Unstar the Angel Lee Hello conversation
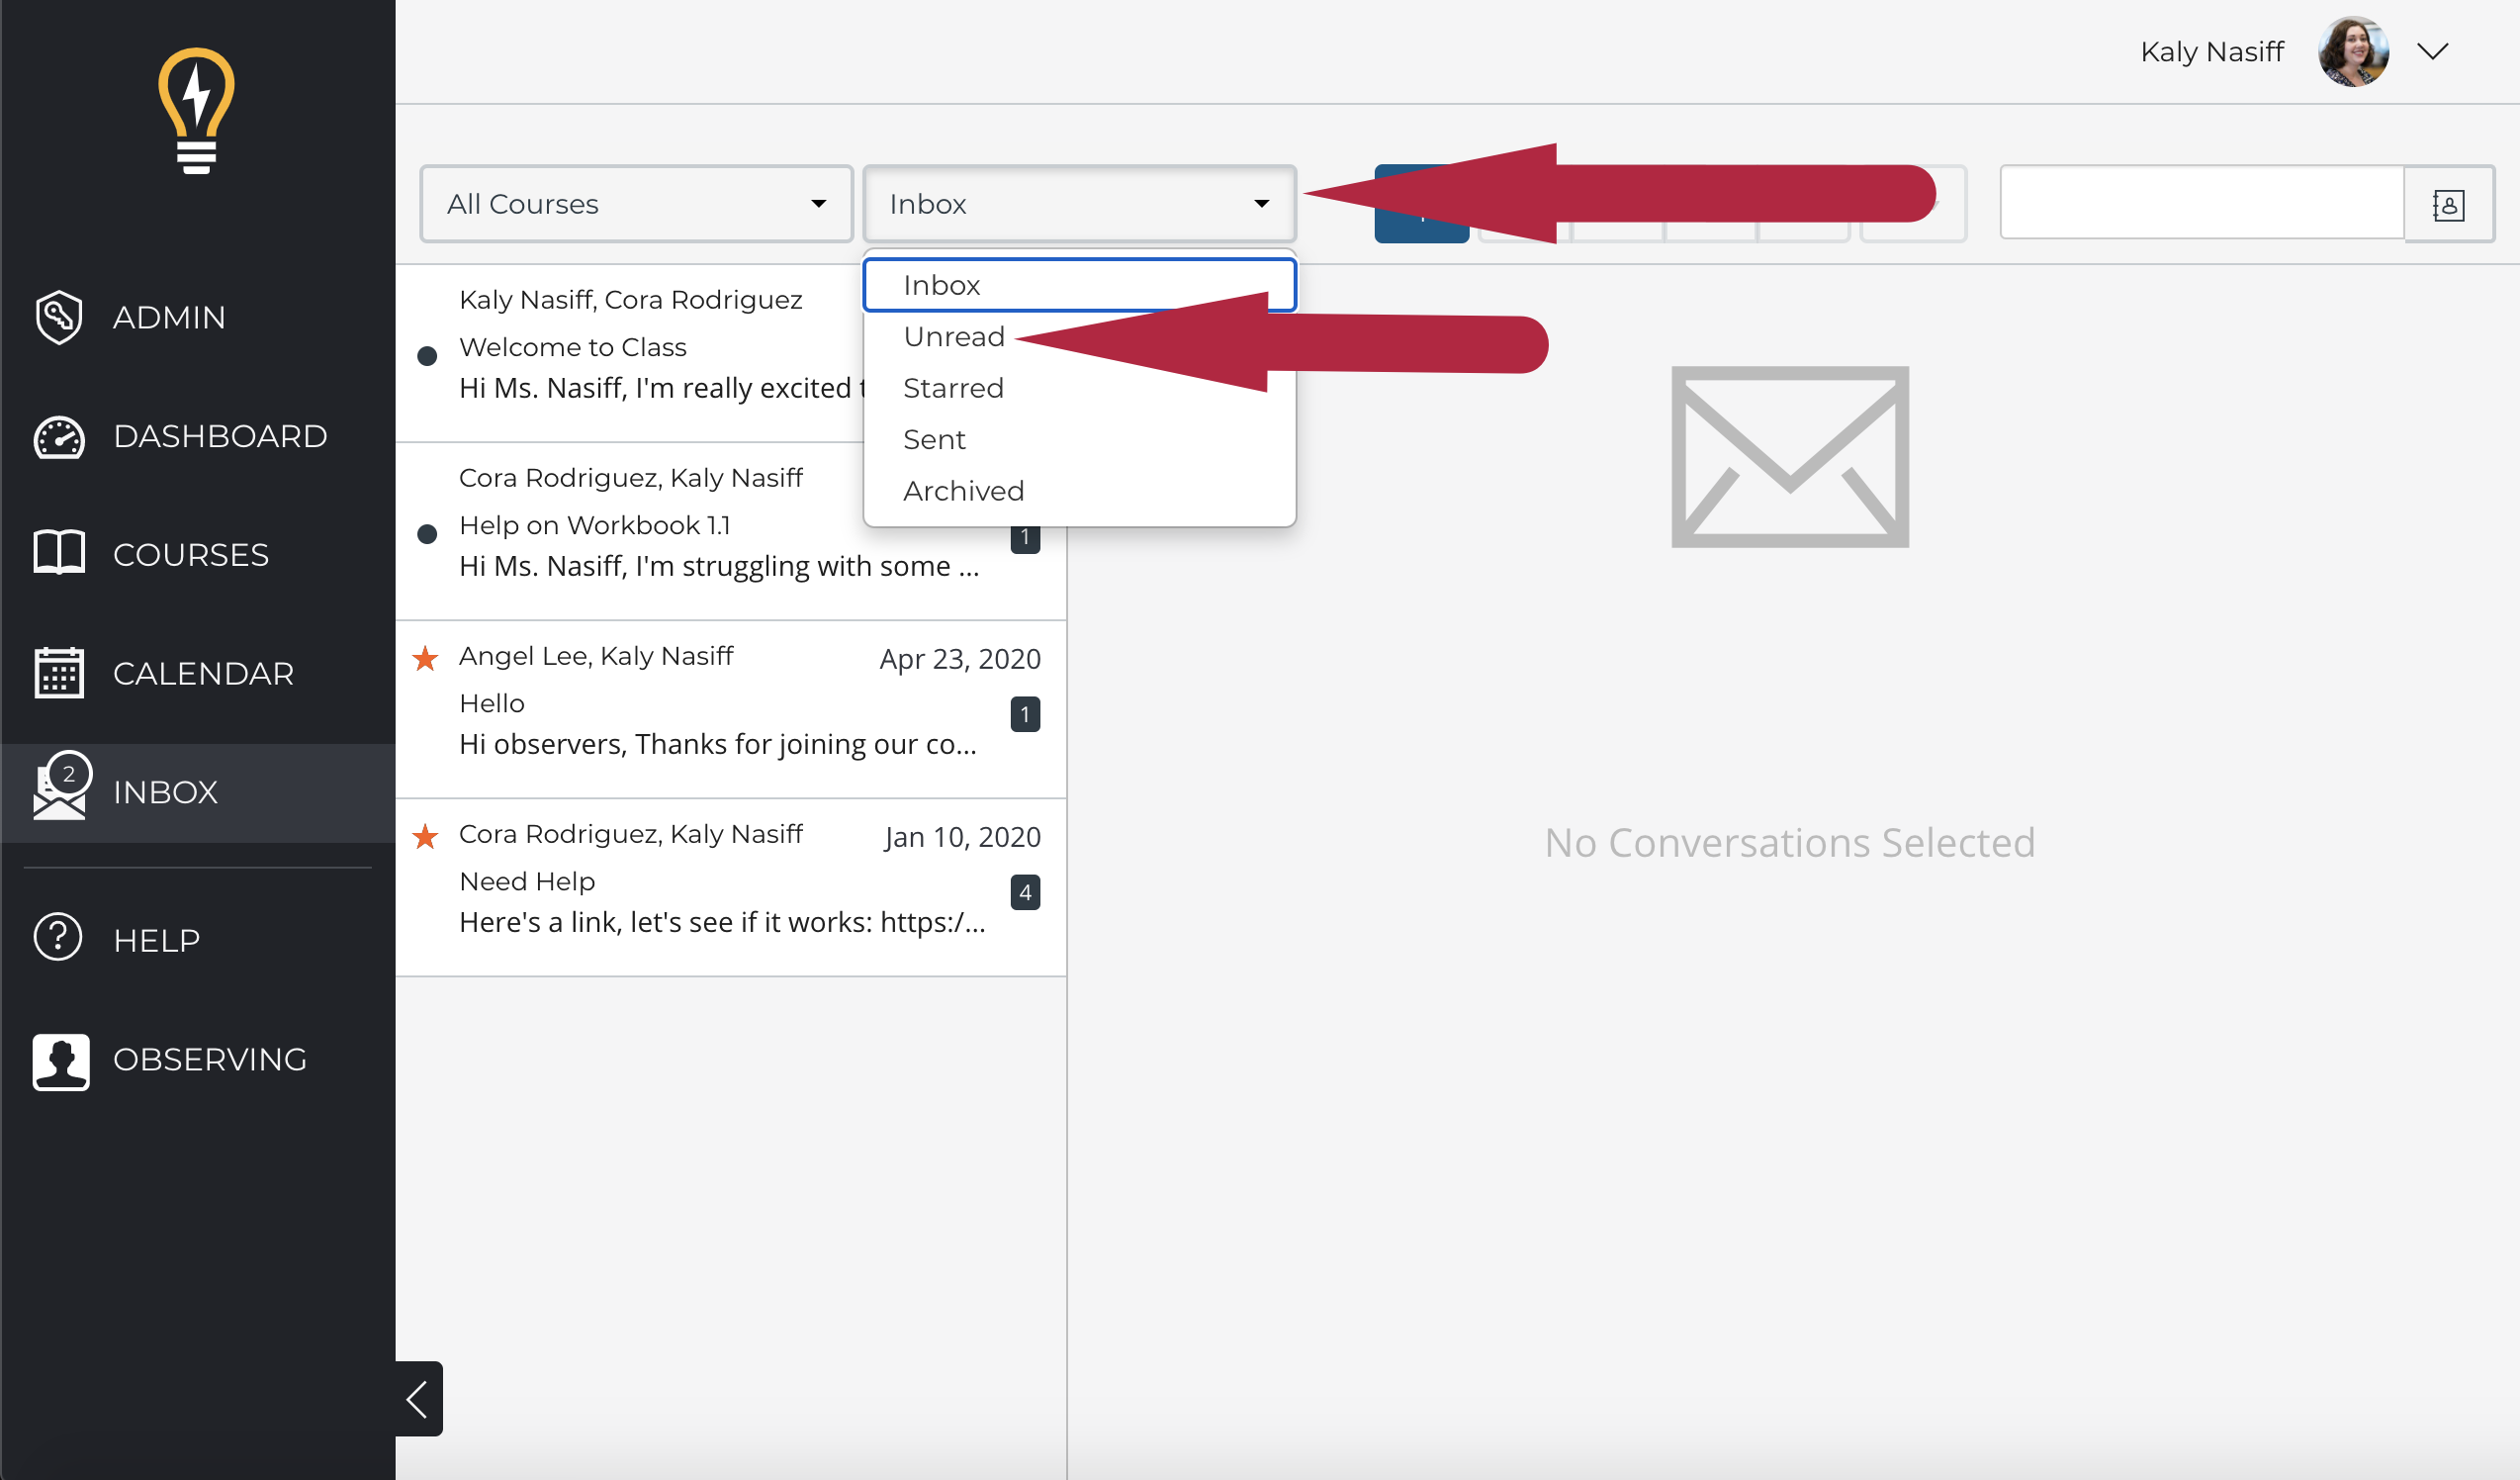 click(x=425, y=658)
